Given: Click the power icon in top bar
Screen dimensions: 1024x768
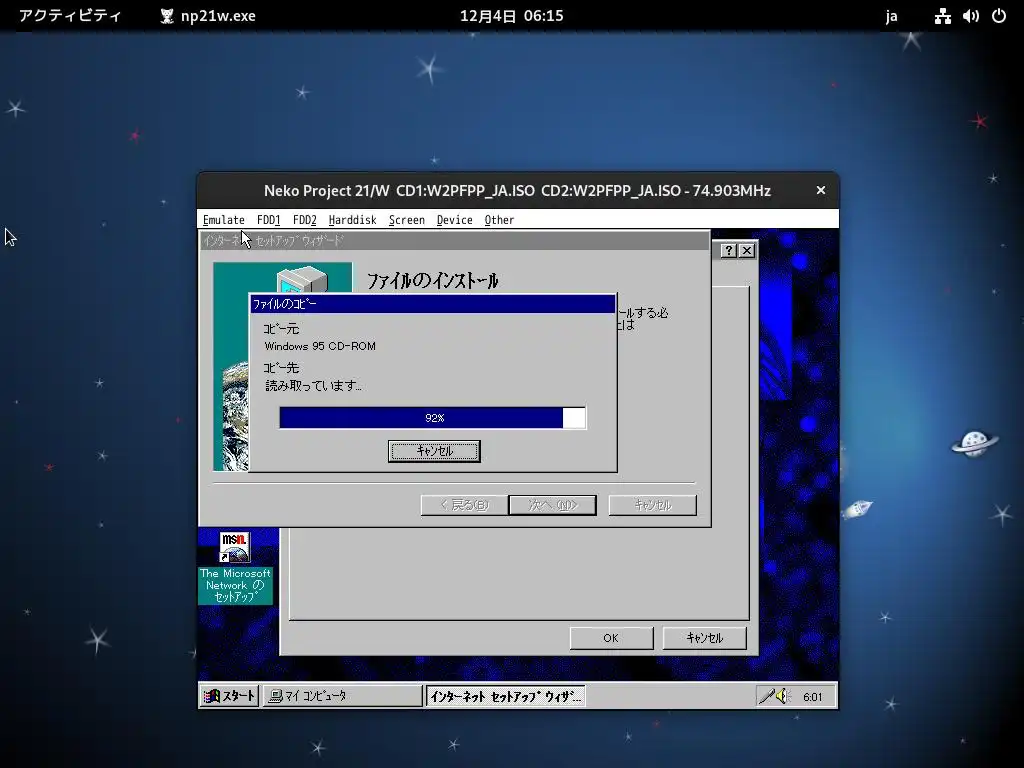Looking at the screenshot, I should 999,16.
